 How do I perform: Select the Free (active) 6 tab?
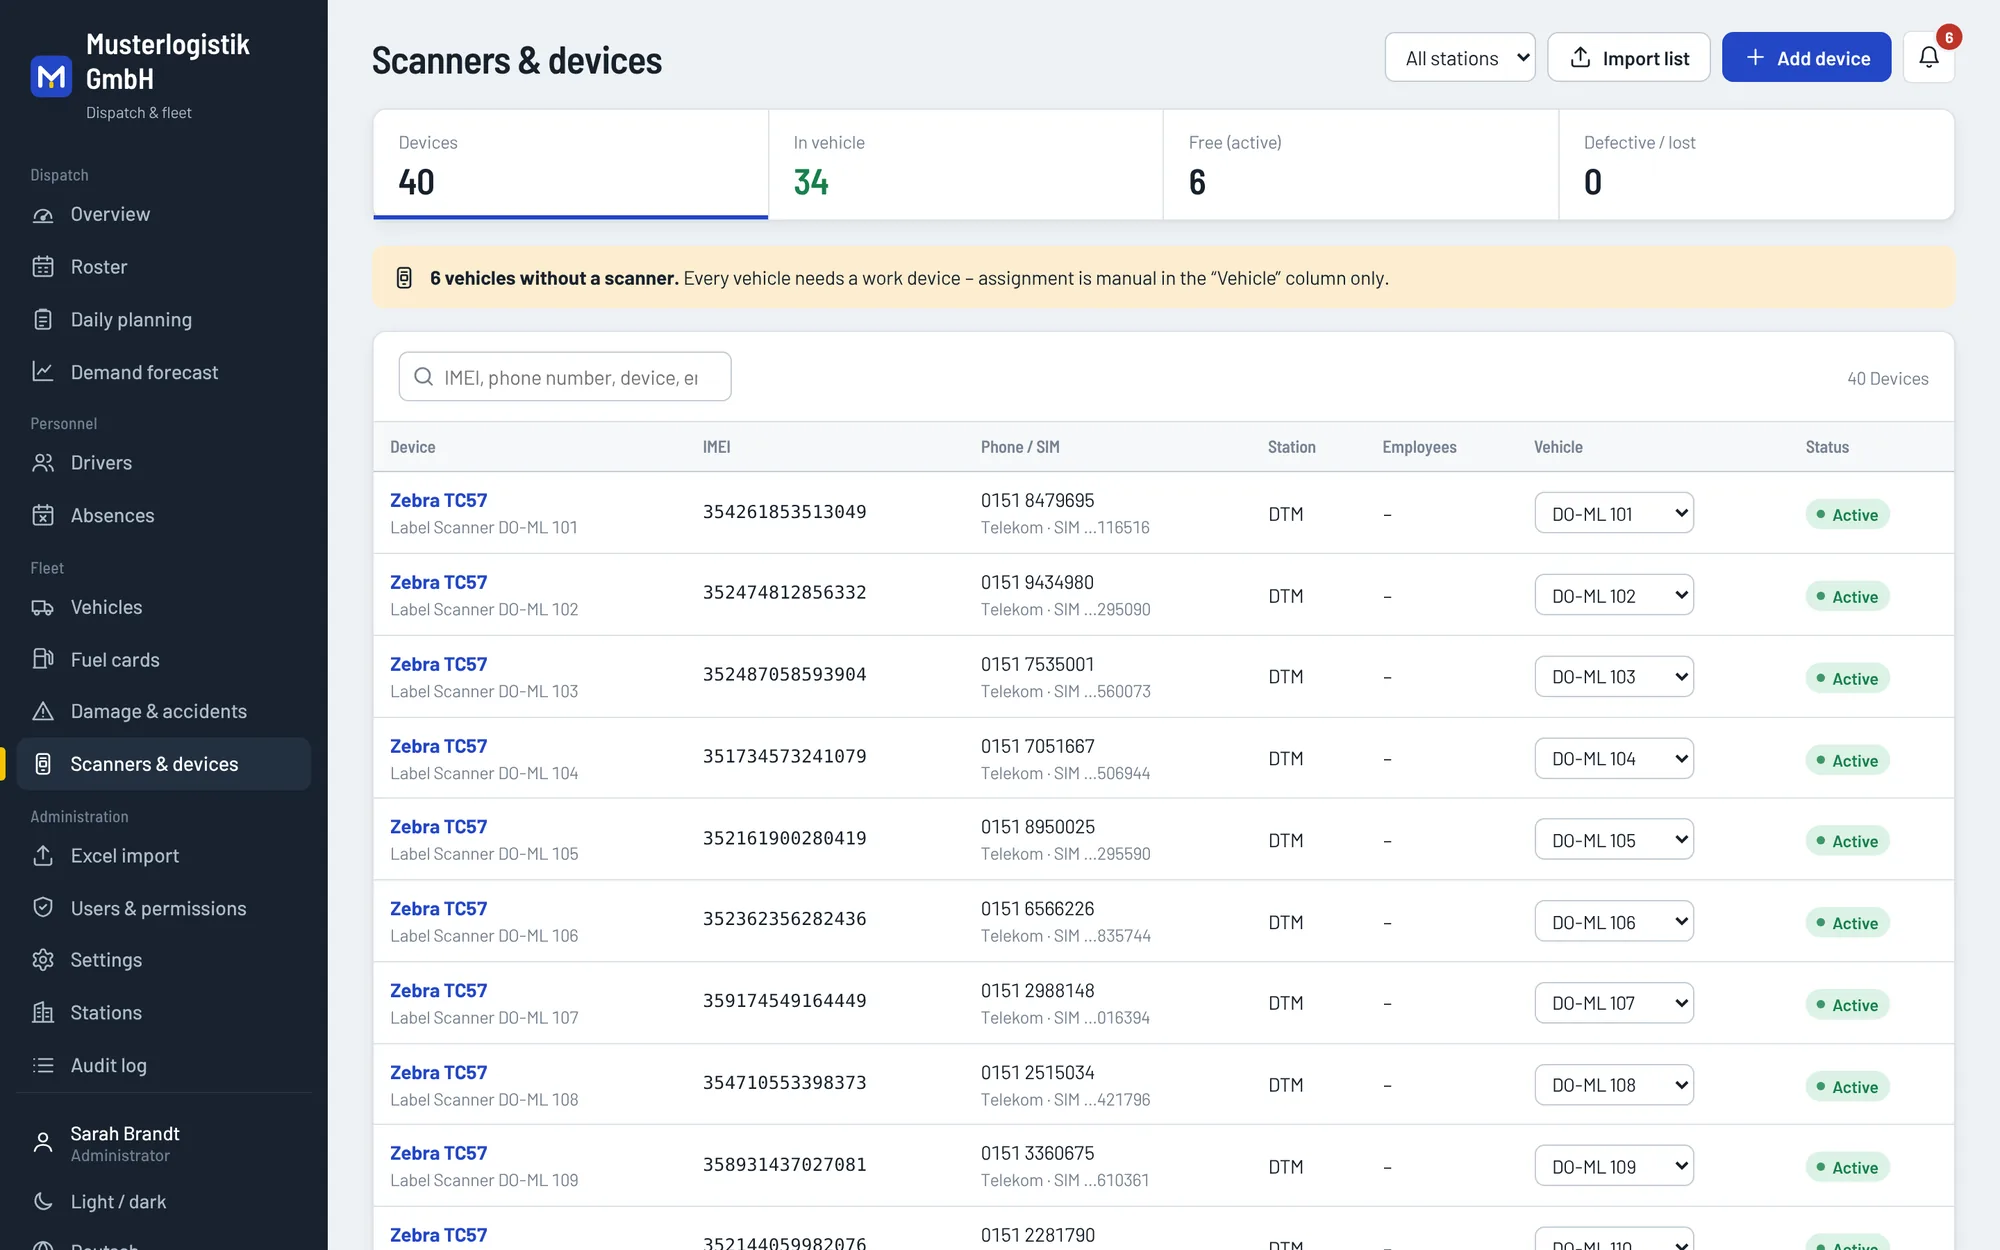[1361, 165]
